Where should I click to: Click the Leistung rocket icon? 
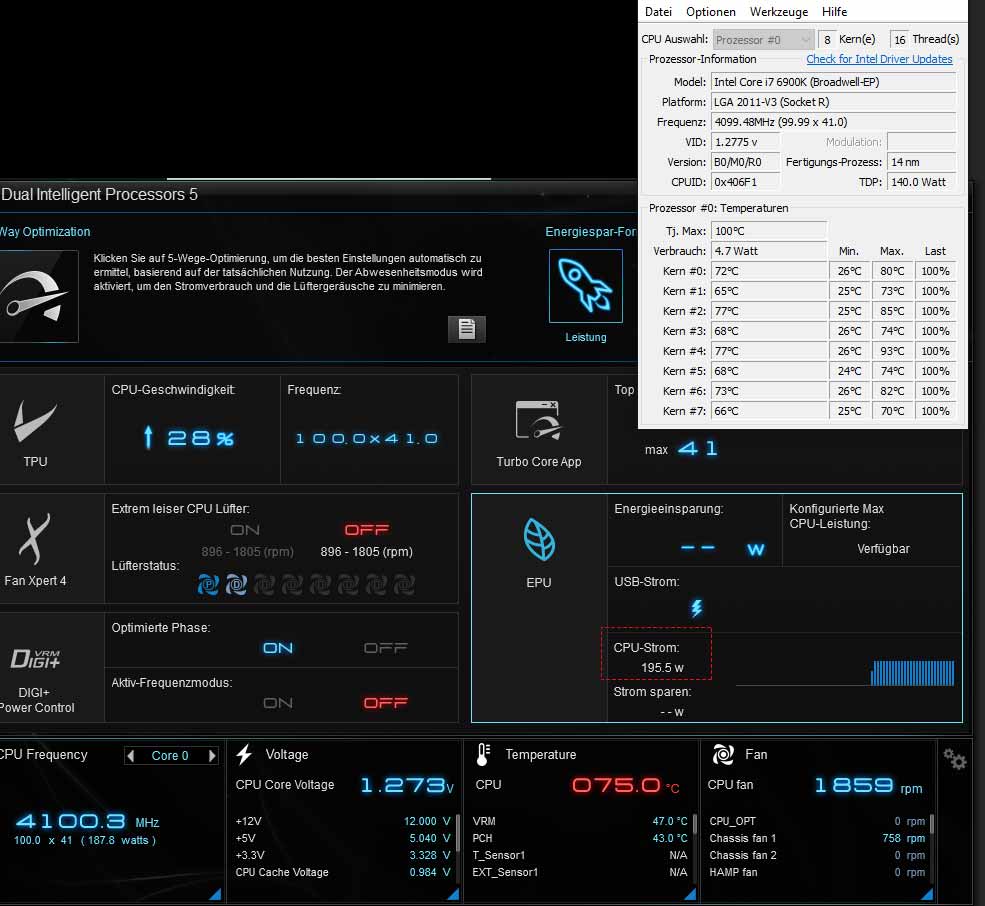tap(585, 286)
